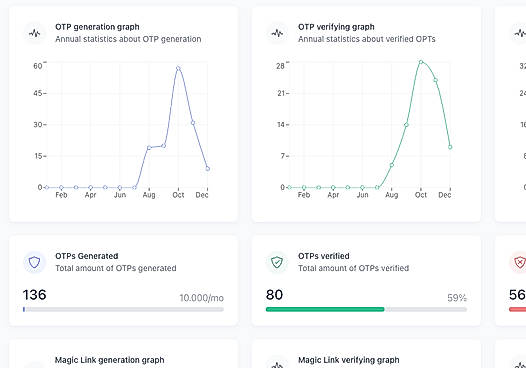Click the green OTPs verified progress bar
The width and height of the screenshot is (526, 368).
[x=366, y=309]
